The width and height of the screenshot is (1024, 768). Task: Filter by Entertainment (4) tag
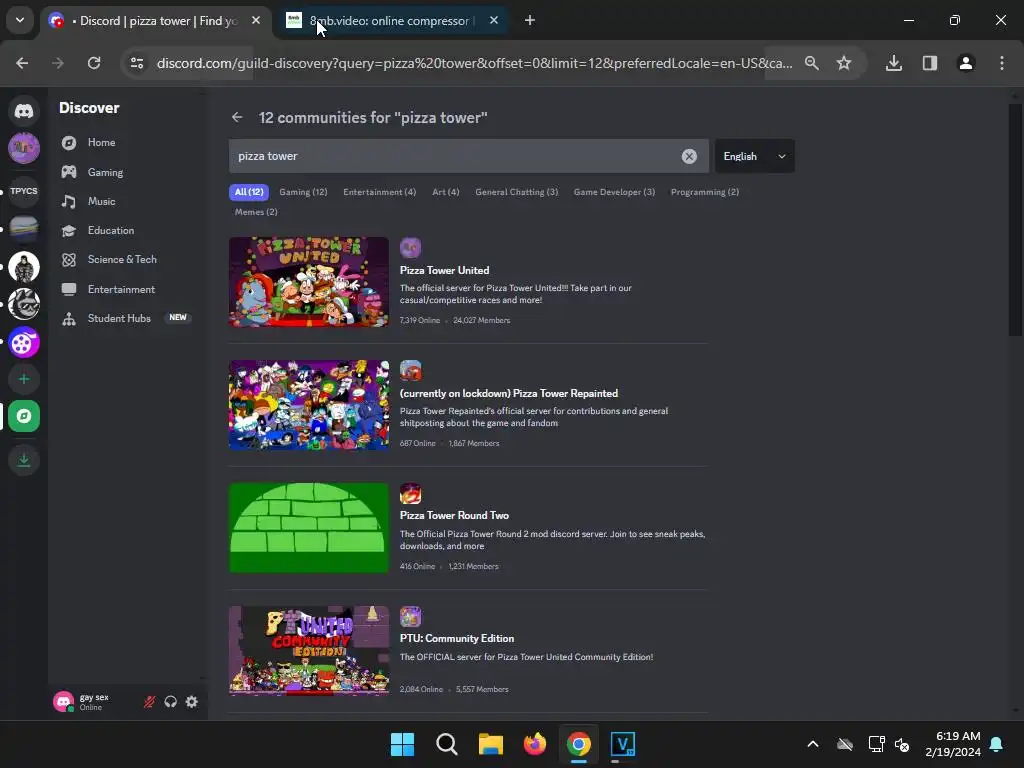coord(379,192)
